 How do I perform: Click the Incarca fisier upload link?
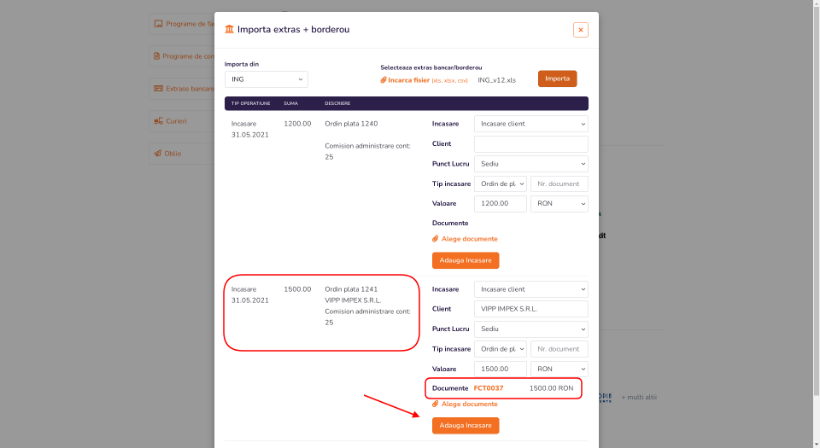click(408, 79)
